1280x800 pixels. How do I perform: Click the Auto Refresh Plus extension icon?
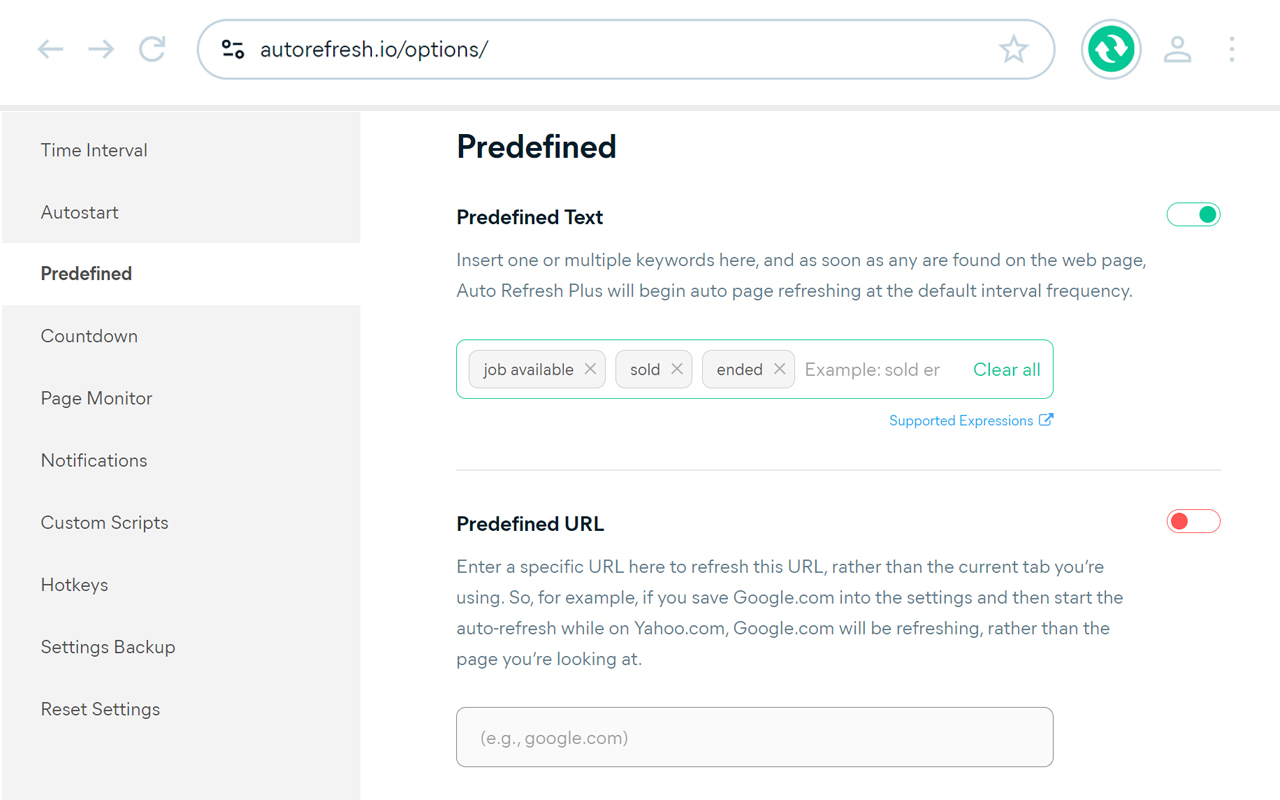[x=1111, y=48]
